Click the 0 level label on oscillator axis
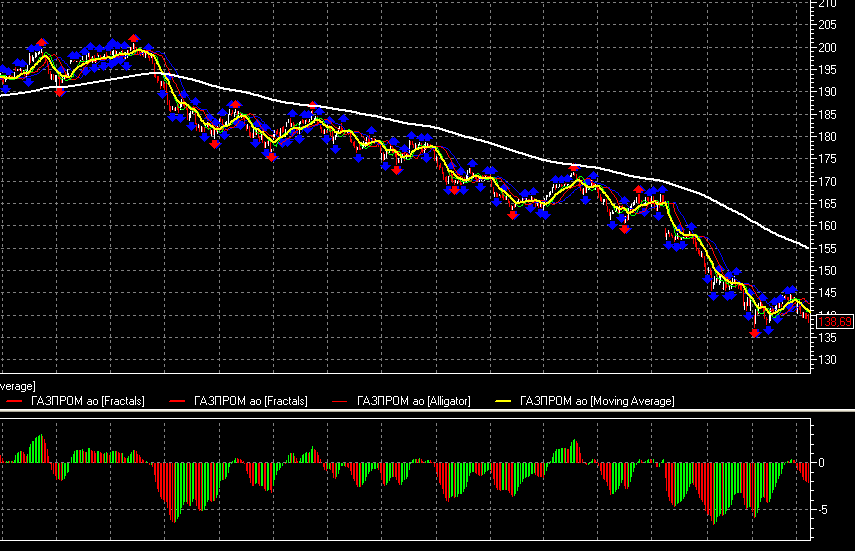The height and width of the screenshot is (551, 855). click(x=821, y=463)
